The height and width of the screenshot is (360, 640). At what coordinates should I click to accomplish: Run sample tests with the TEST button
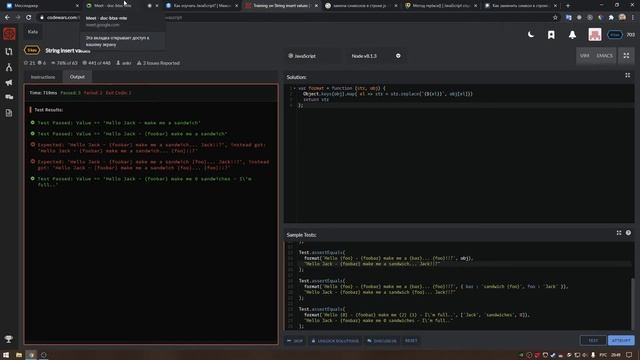pos(593,340)
